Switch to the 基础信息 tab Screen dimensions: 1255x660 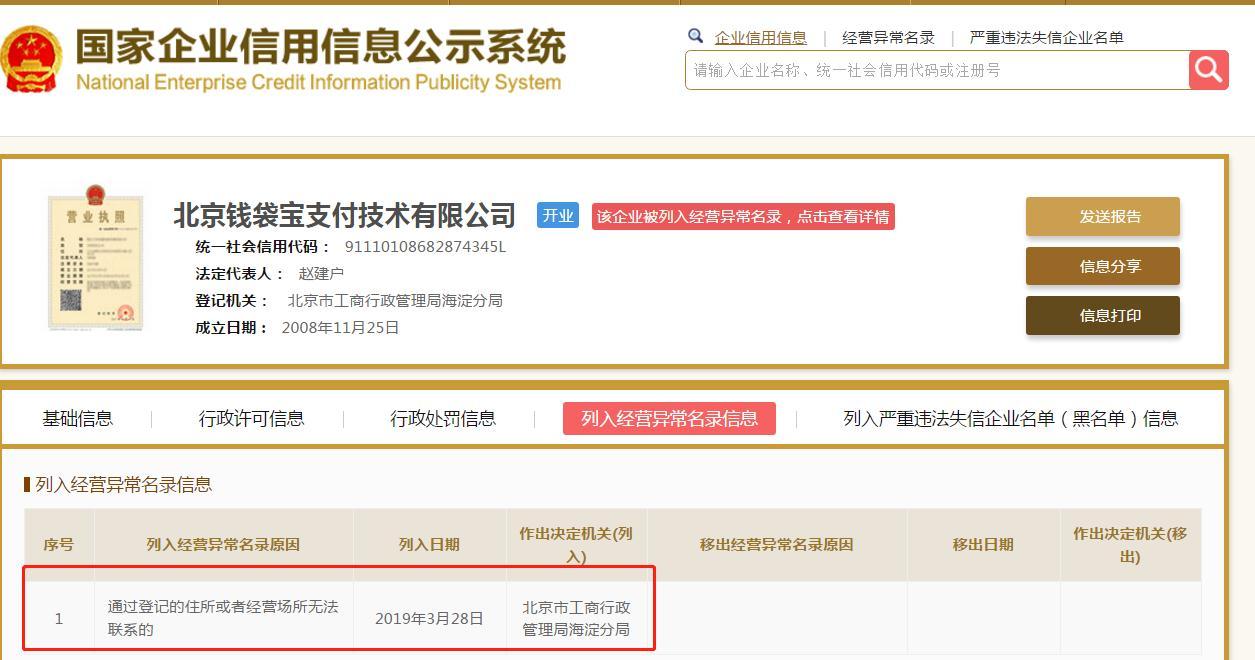[x=77, y=419]
